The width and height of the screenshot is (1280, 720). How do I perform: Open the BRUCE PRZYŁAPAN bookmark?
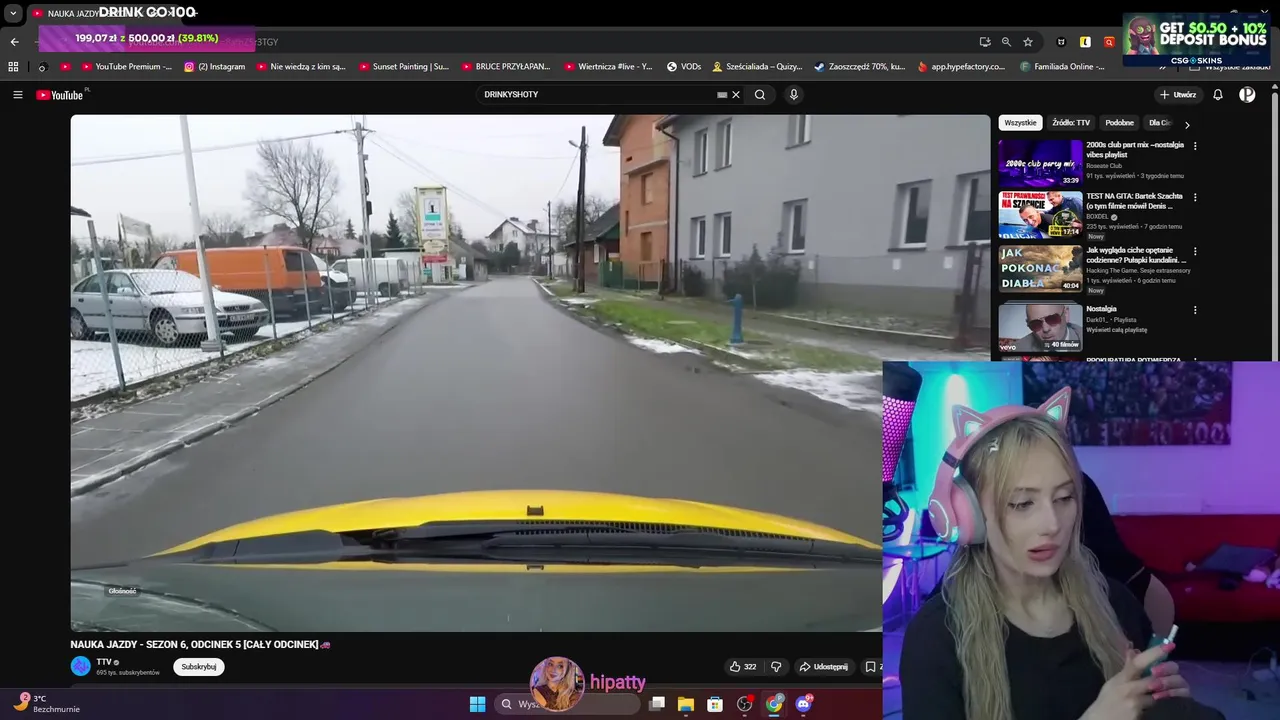(x=506, y=67)
